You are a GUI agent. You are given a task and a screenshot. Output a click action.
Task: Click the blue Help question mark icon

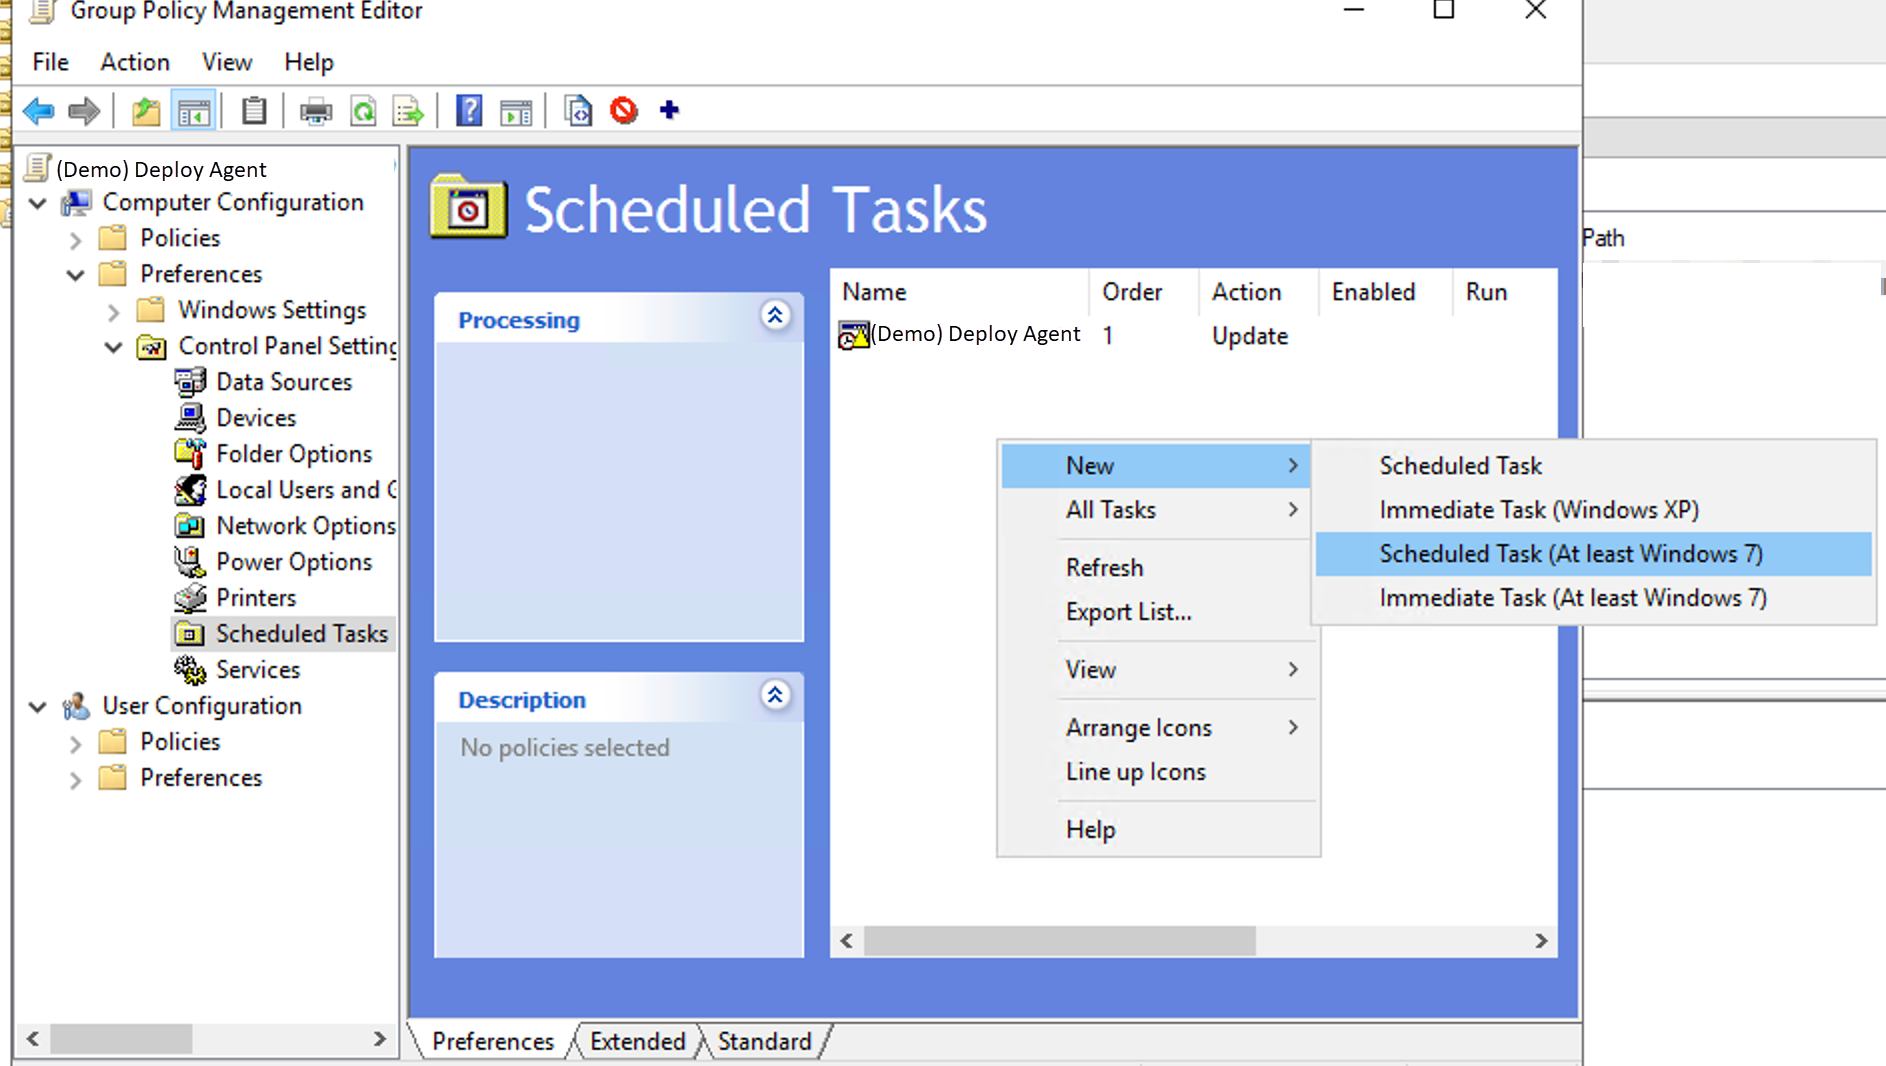click(468, 111)
